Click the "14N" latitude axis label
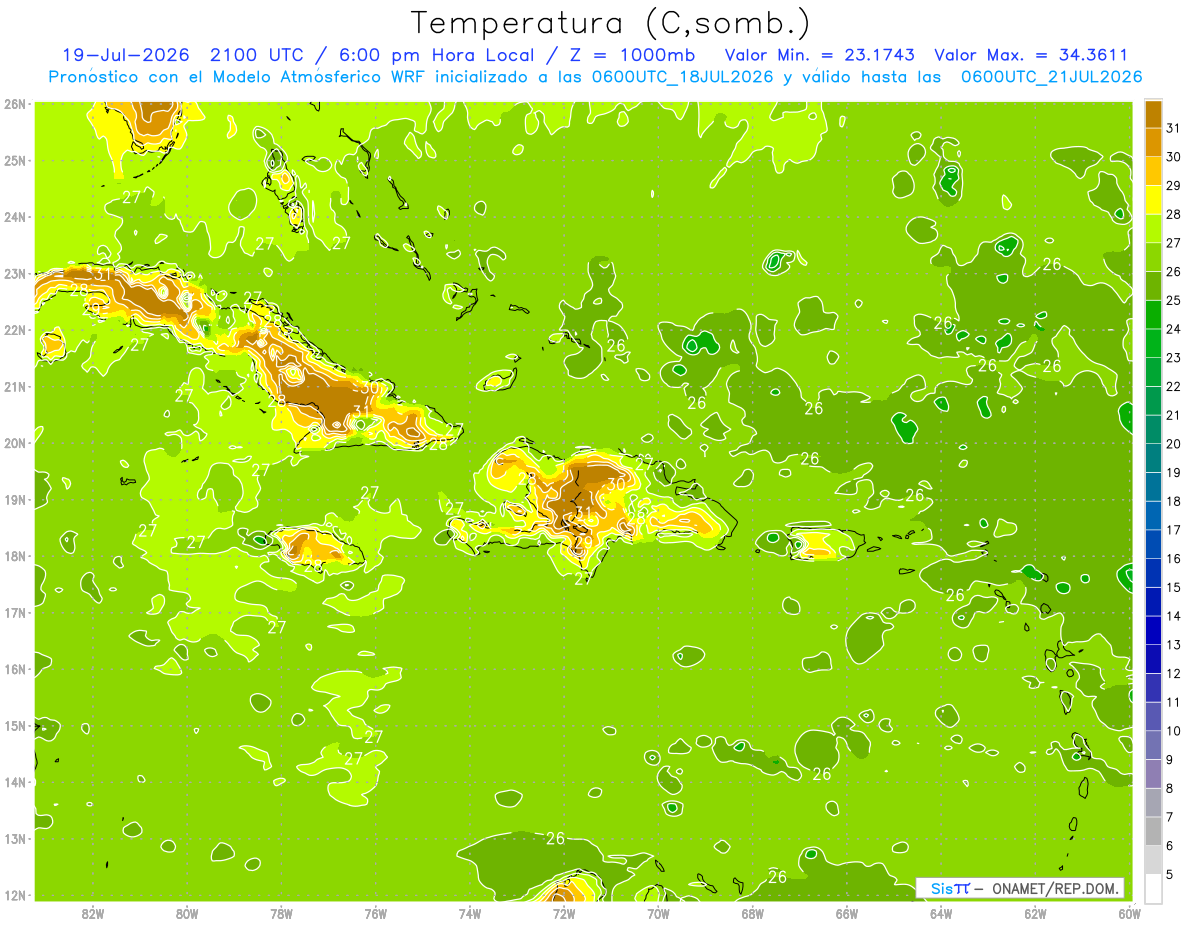Screen dimensions: 1200x927 (x=14, y=782)
